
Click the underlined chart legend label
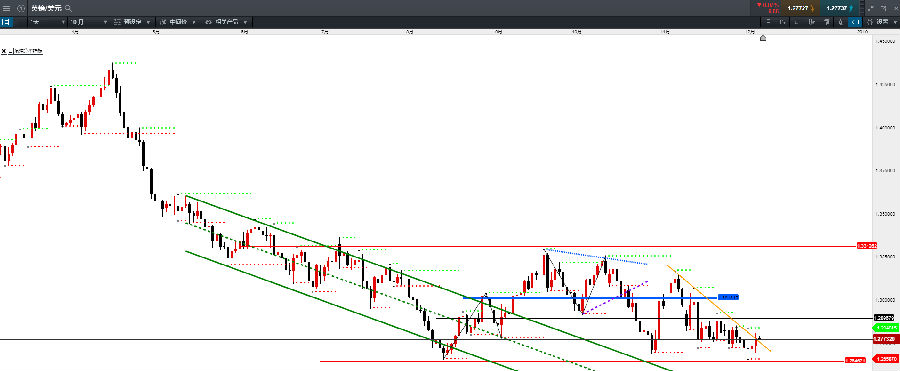click(x=29, y=51)
